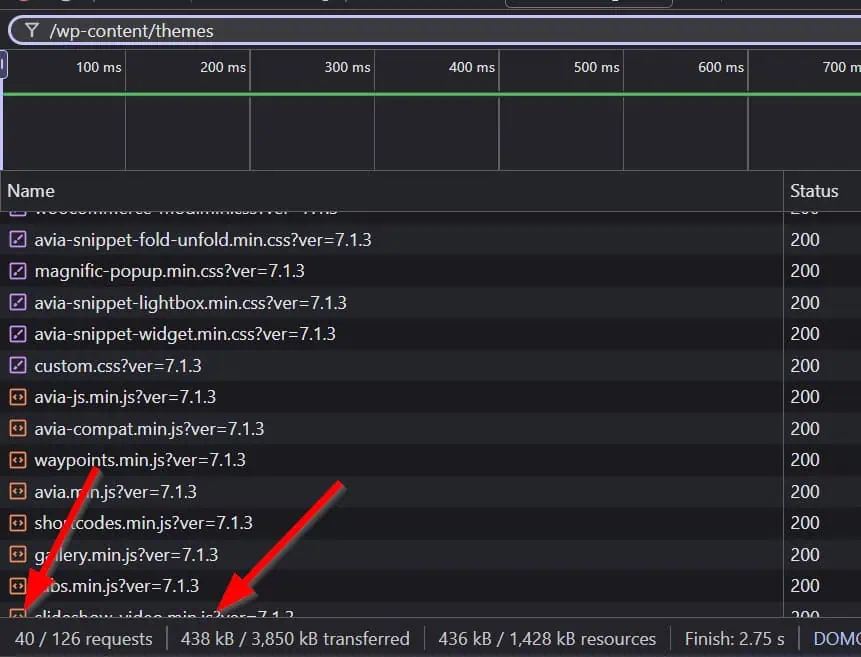Screen dimensions: 861x657
Task: Click the stylesheet icon beside custom.css
Action: point(17,366)
